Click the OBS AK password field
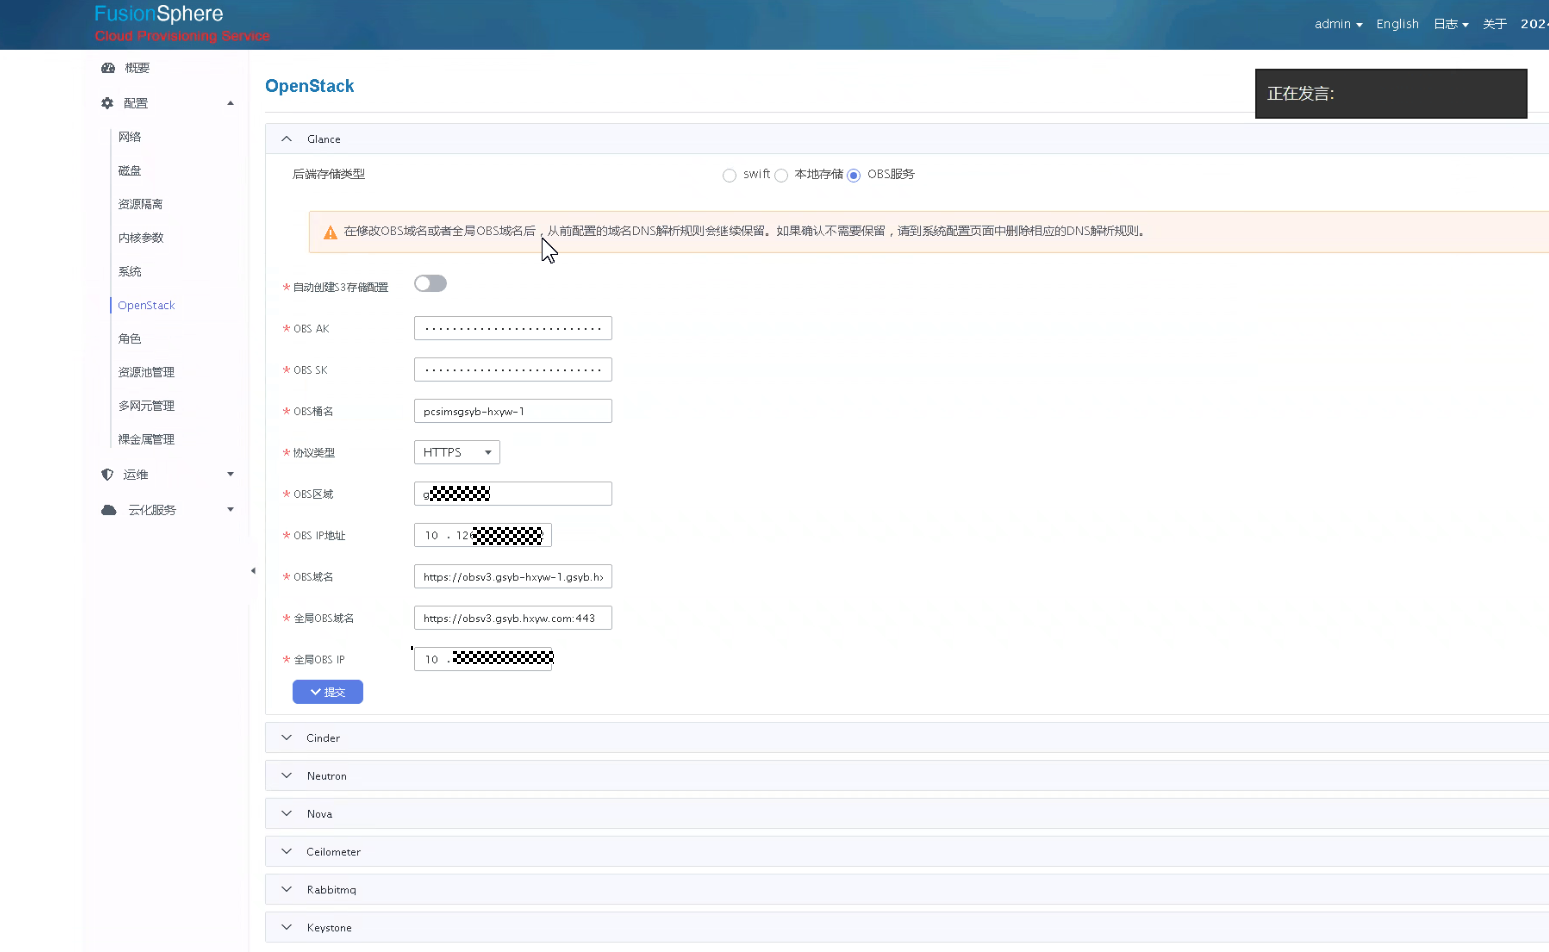Image resolution: width=1549 pixels, height=952 pixels. pyautogui.click(x=513, y=328)
